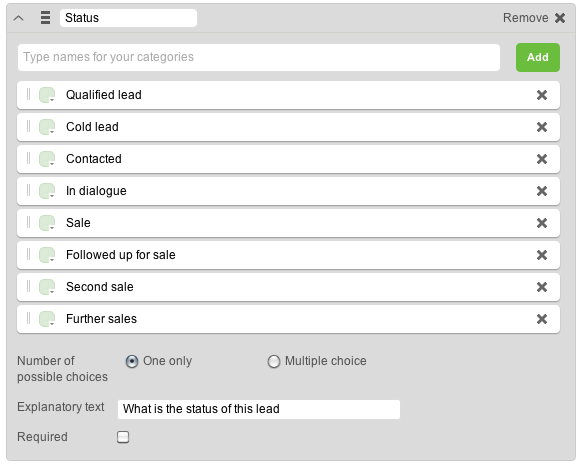Open color dropdown for Contacted category
585x465 pixels.
click(x=47, y=159)
